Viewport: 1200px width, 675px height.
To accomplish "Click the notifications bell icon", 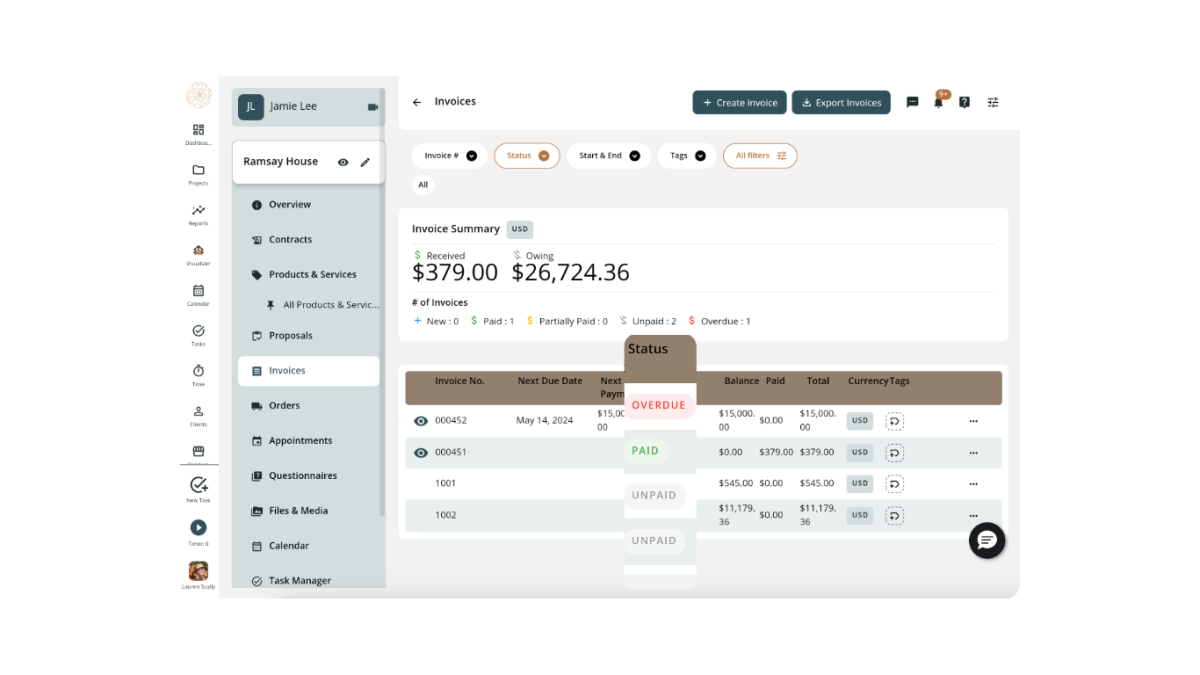I will pos(938,102).
